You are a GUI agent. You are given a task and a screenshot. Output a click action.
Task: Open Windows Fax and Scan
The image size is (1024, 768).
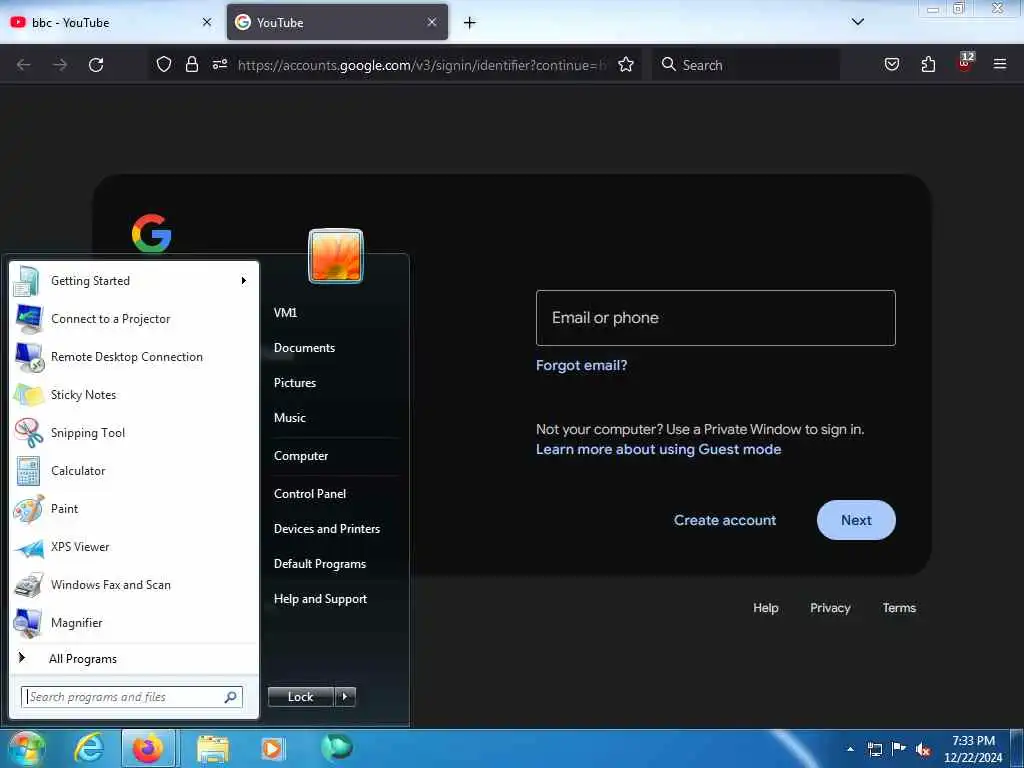coord(134,584)
